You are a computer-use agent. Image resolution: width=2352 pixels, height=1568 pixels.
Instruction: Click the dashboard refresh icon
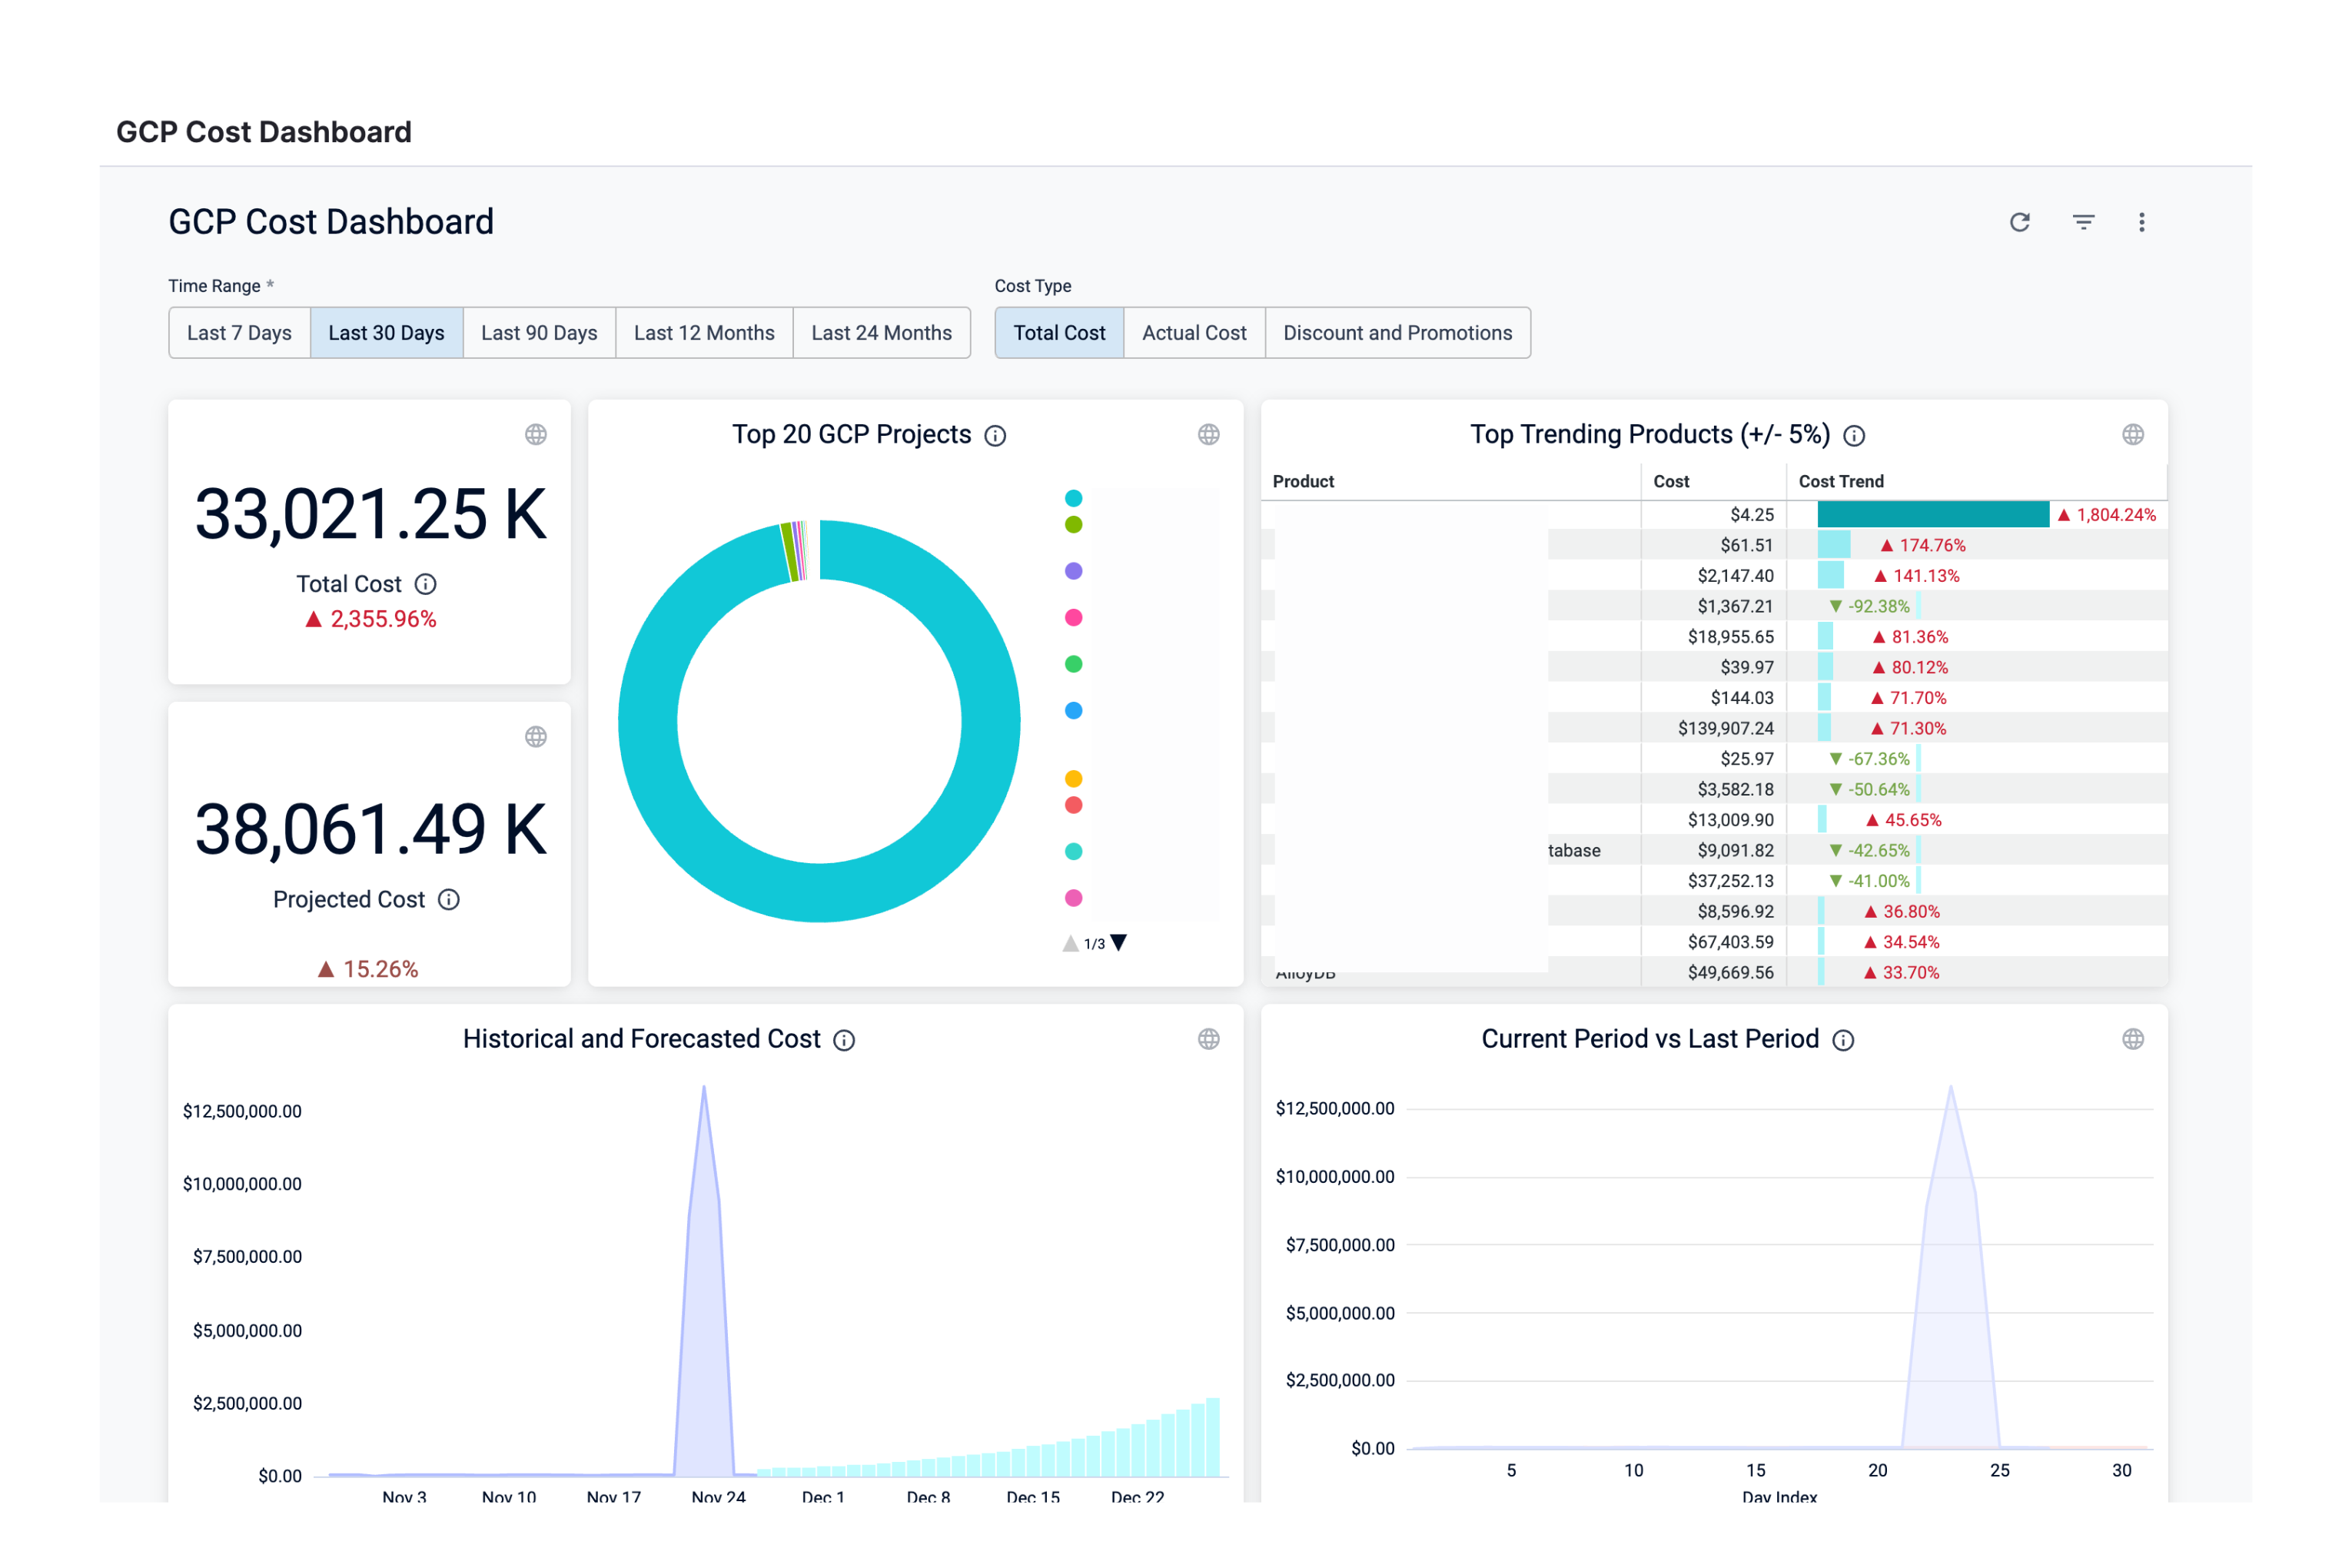coord(2019,222)
